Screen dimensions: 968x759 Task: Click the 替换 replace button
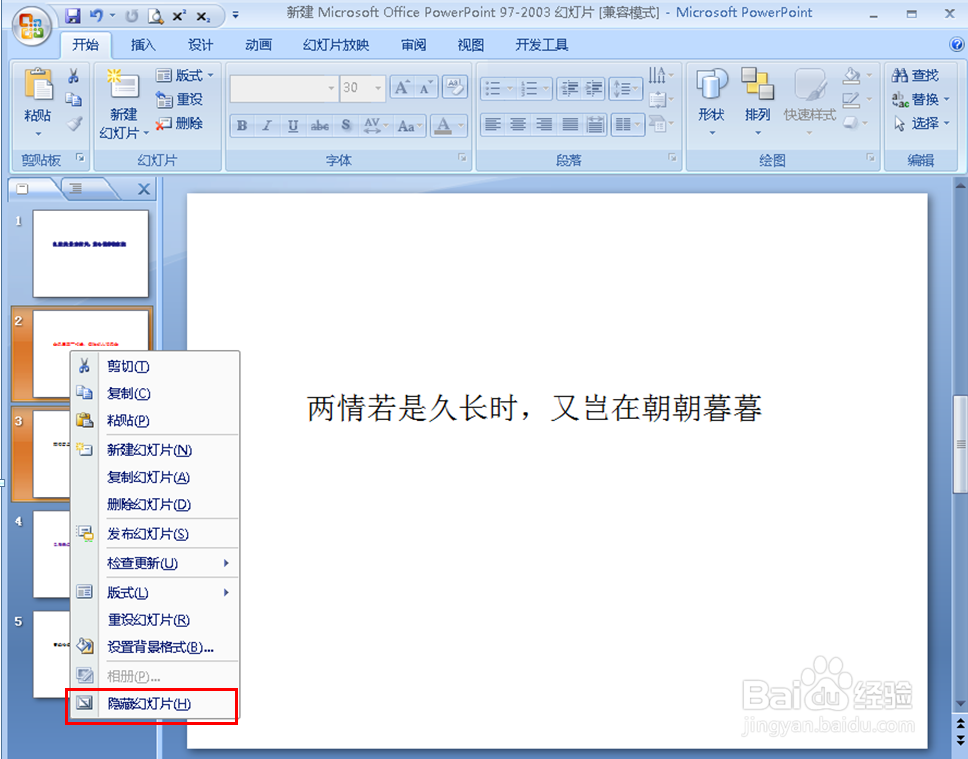[x=920, y=99]
